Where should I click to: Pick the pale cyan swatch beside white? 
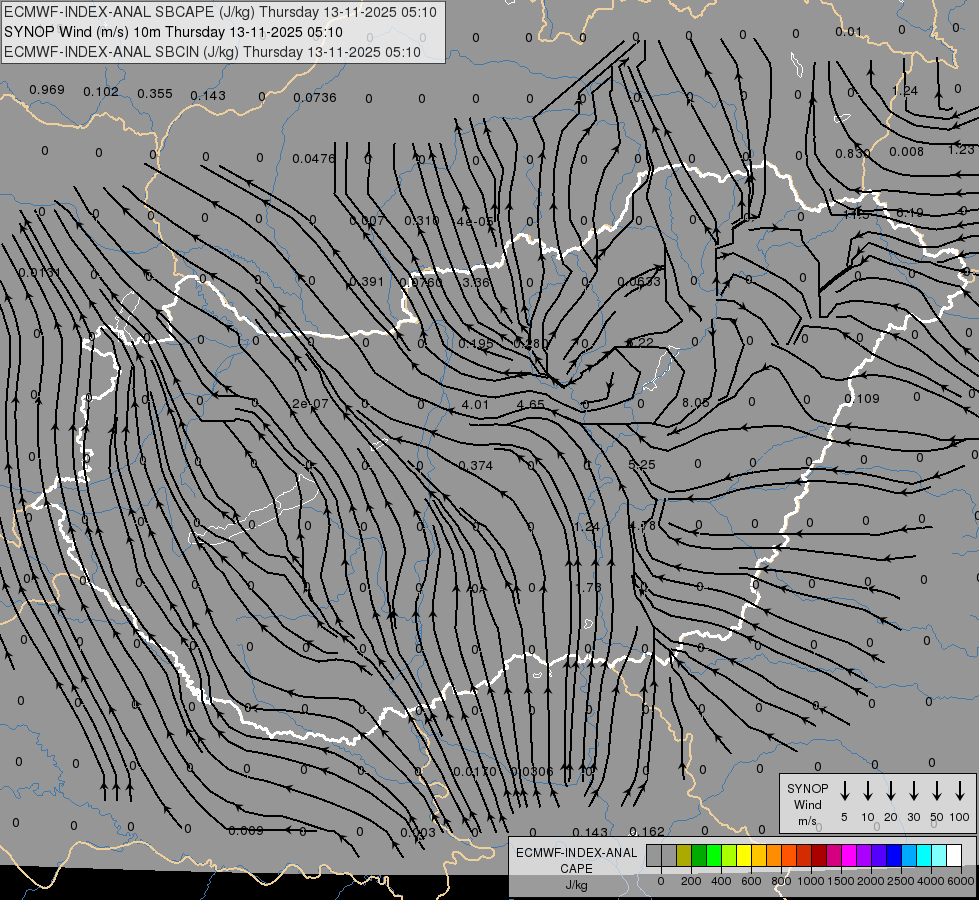tap(938, 856)
